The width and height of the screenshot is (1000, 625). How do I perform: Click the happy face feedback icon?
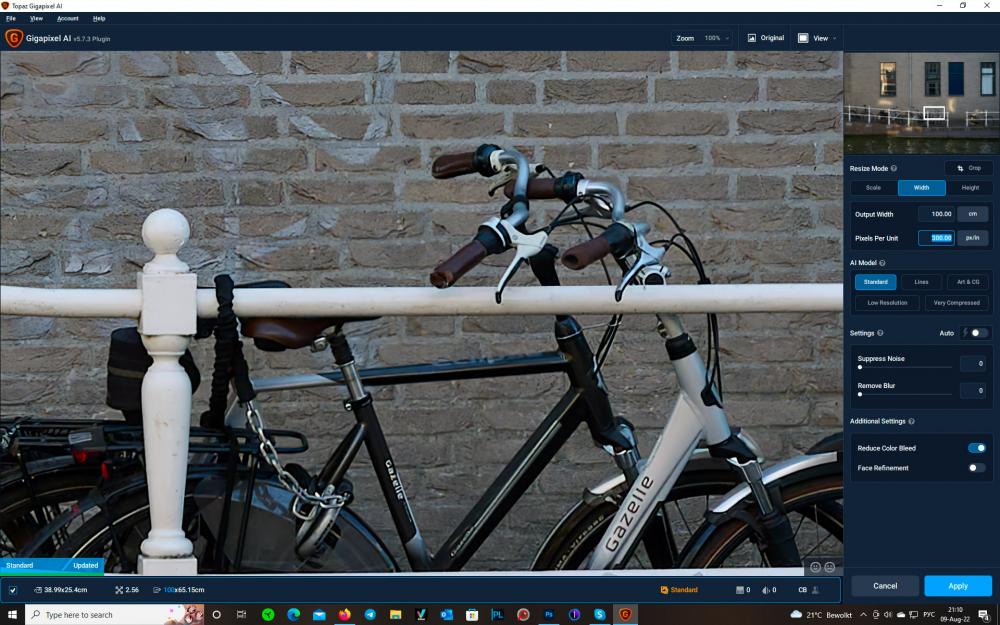815,567
